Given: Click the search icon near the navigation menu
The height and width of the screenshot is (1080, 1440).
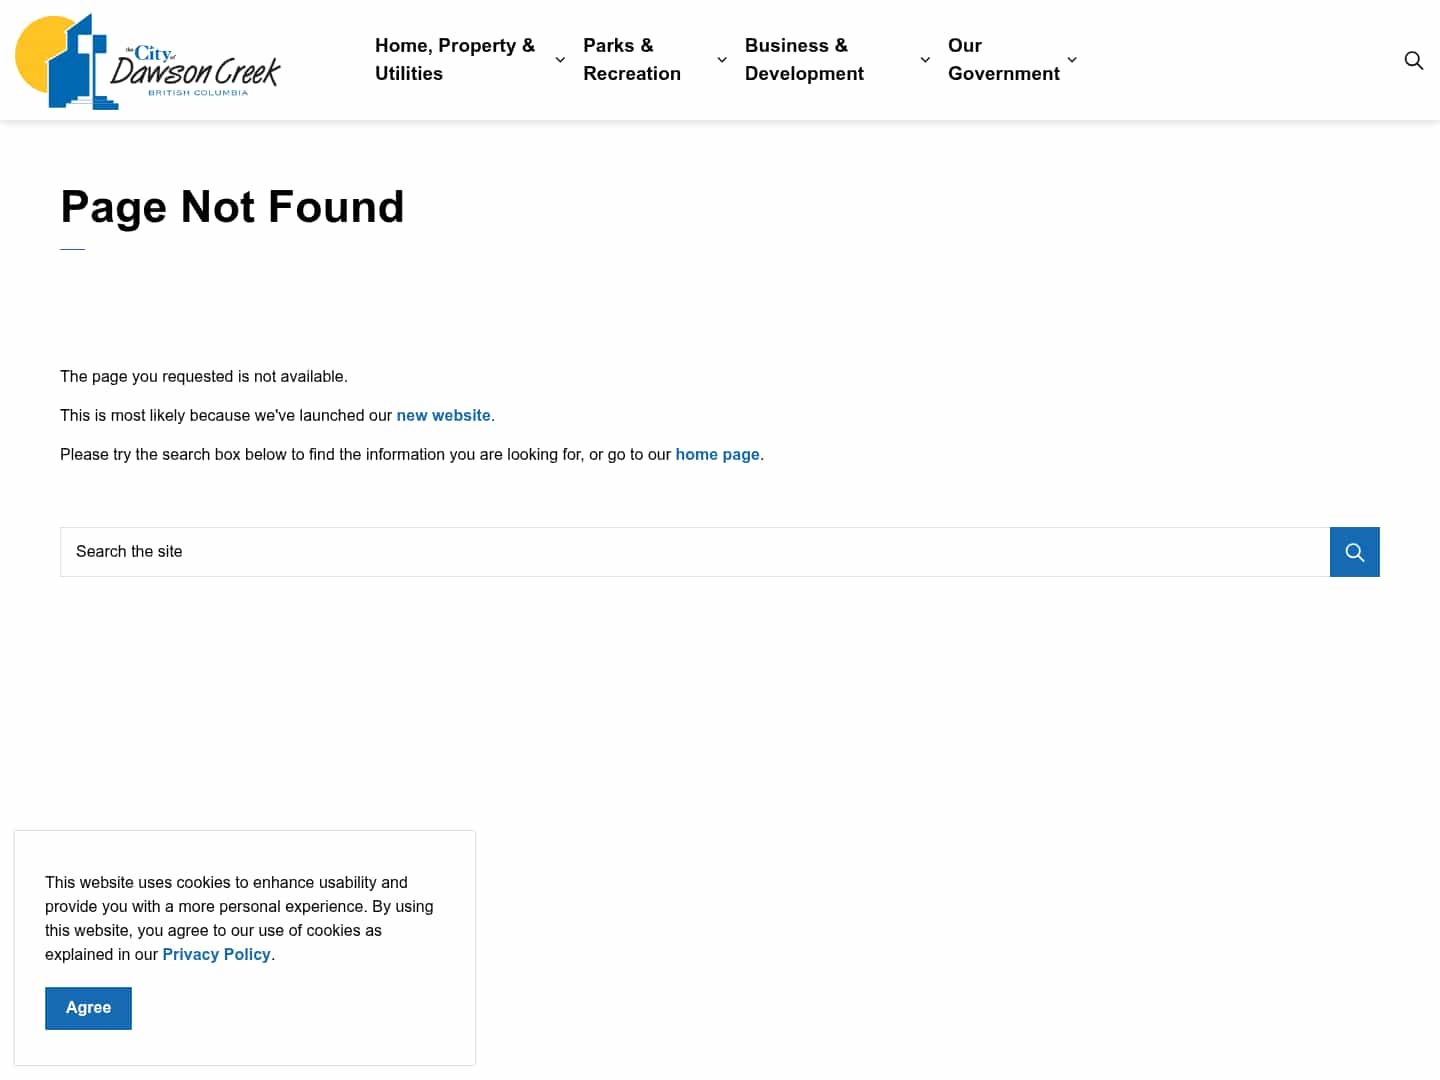Looking at the screenshot, I should pyautogui.click(x=1414, y=60).
